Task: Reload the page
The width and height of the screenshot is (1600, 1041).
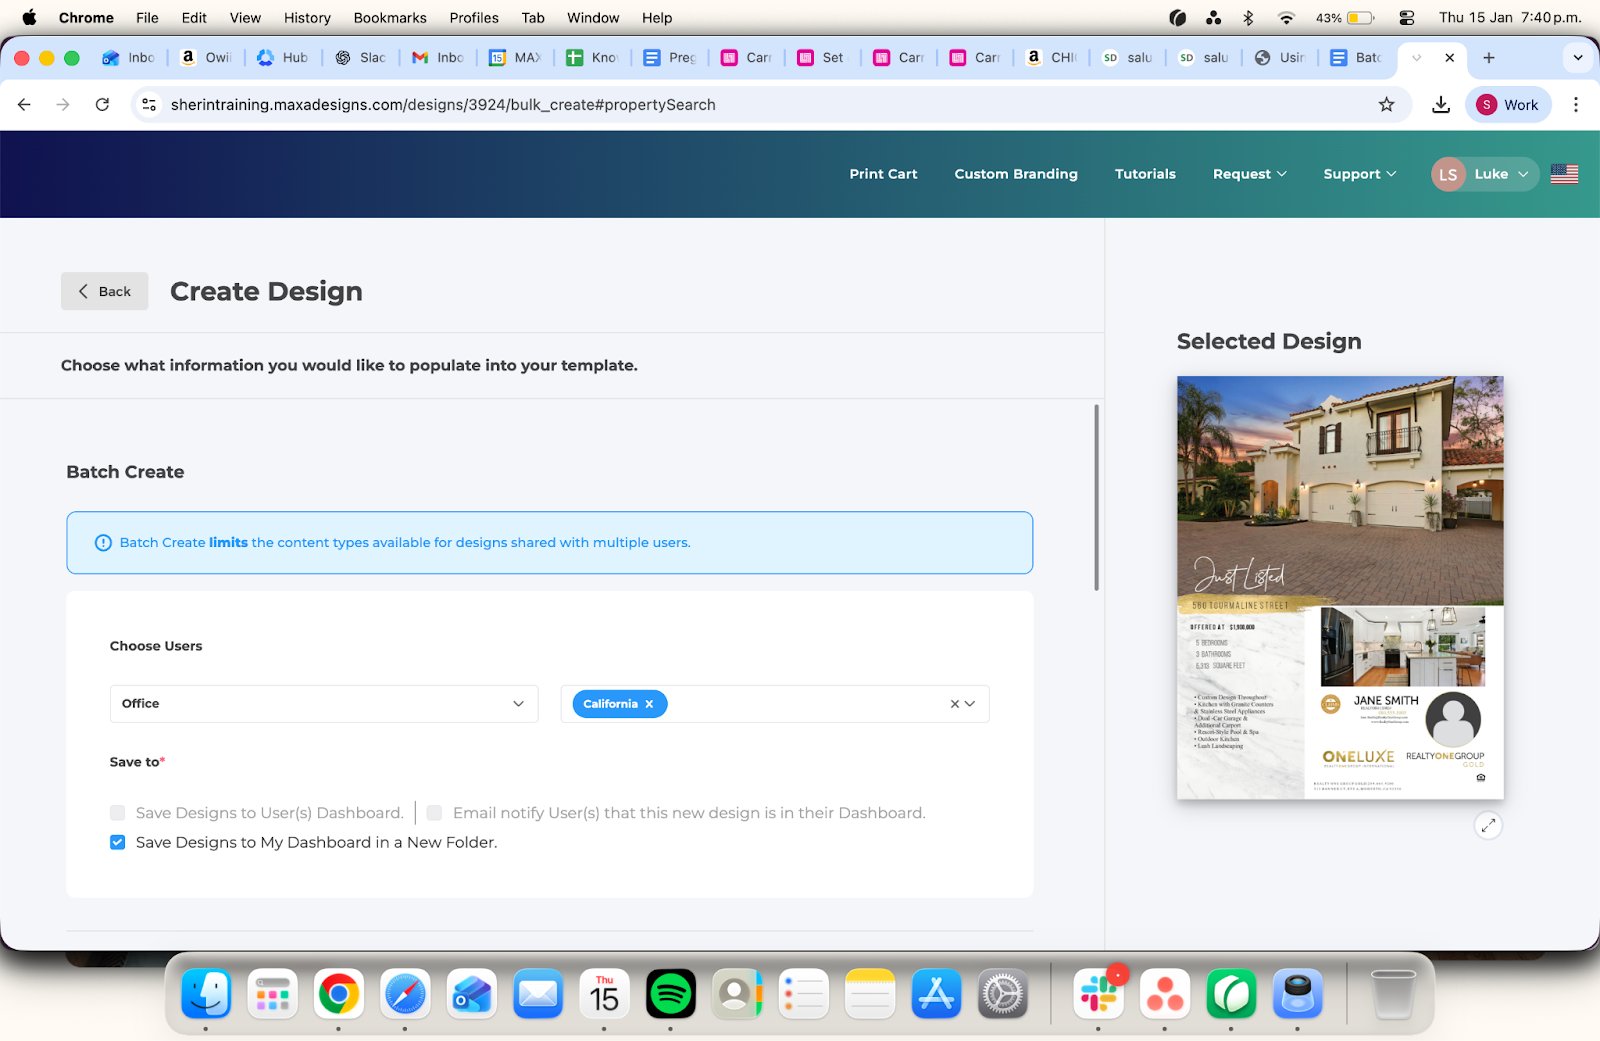Action: point(102,105)
